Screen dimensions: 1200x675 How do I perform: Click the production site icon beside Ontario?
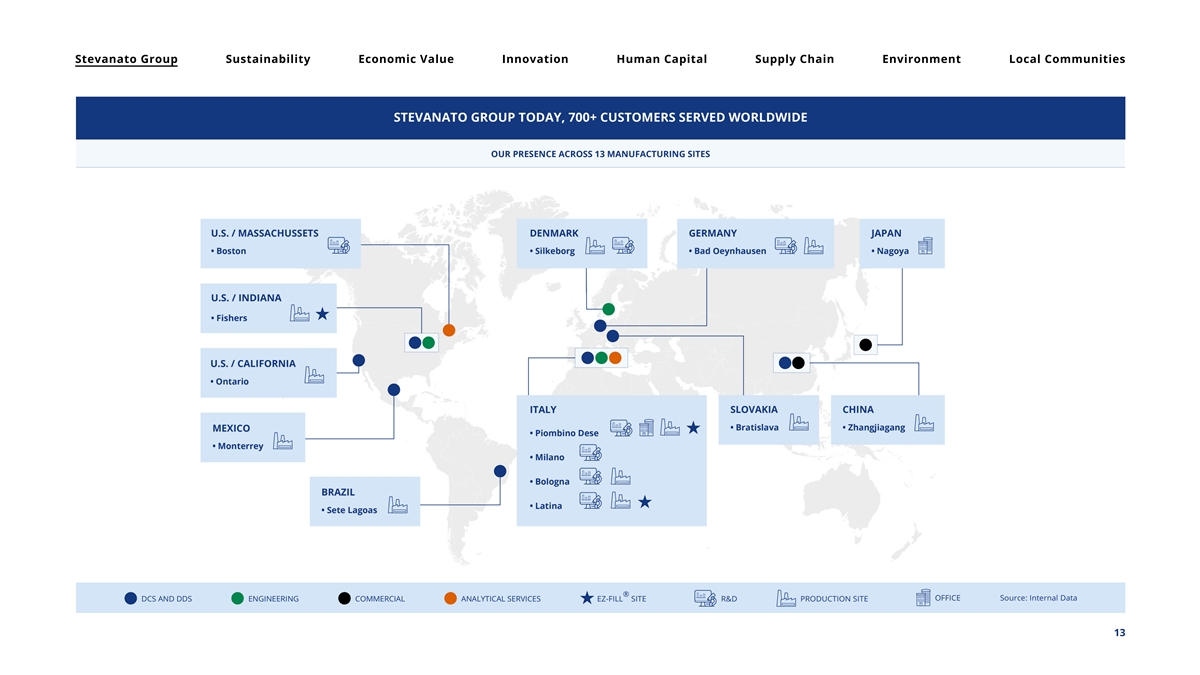coord(314,374)
